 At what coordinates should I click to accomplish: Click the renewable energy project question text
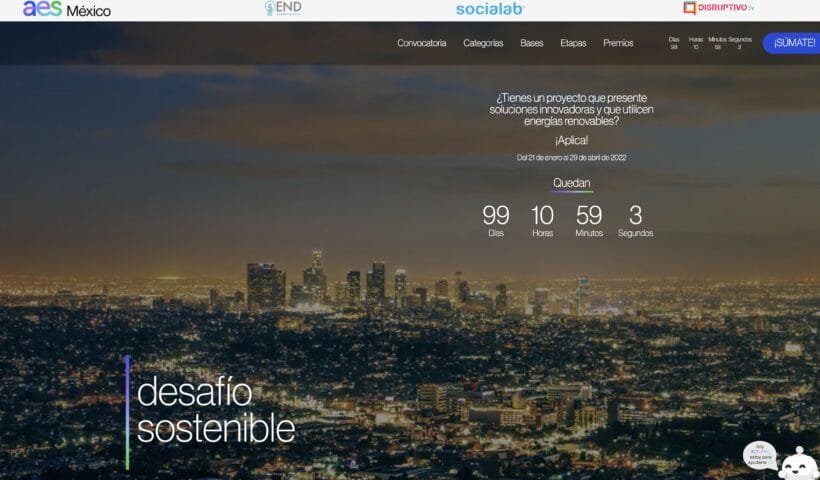click(571, 109)
